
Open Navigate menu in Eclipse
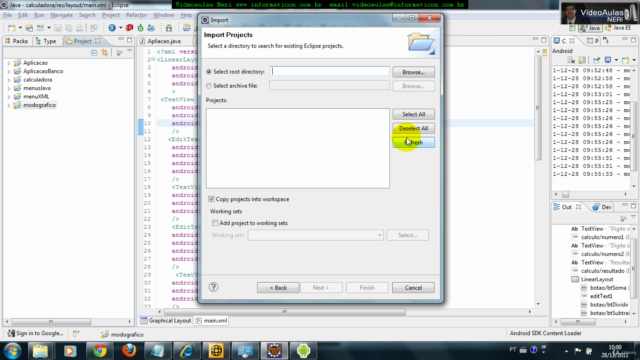pos(62,15)
